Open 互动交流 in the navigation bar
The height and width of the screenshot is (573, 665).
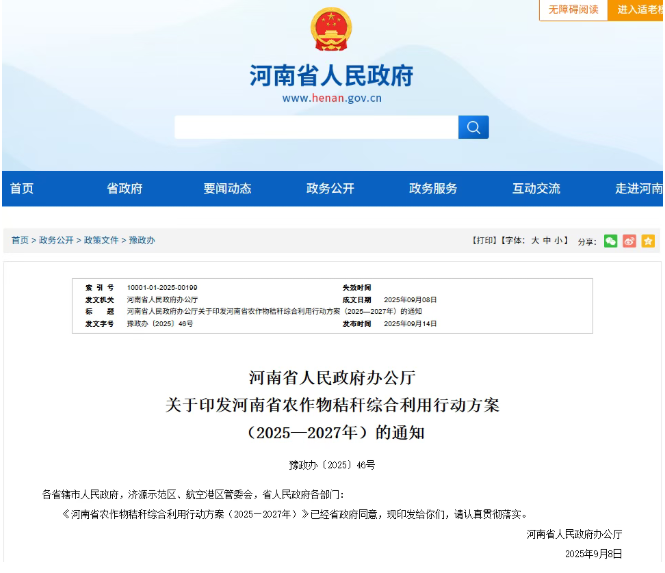(x=536, y=189)
